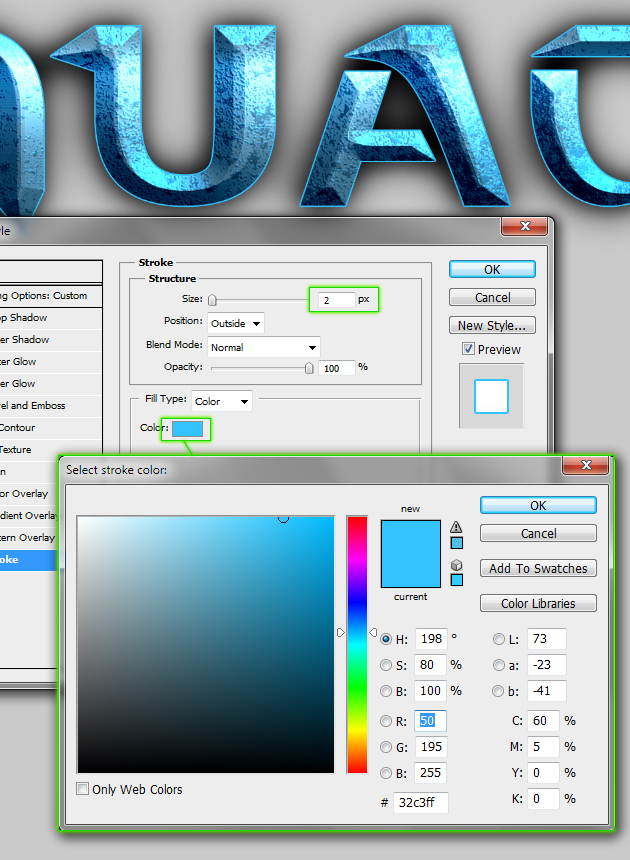630x860 pixels.
Task: Select the S saturation radio button
Action: [x=386, y=664]
